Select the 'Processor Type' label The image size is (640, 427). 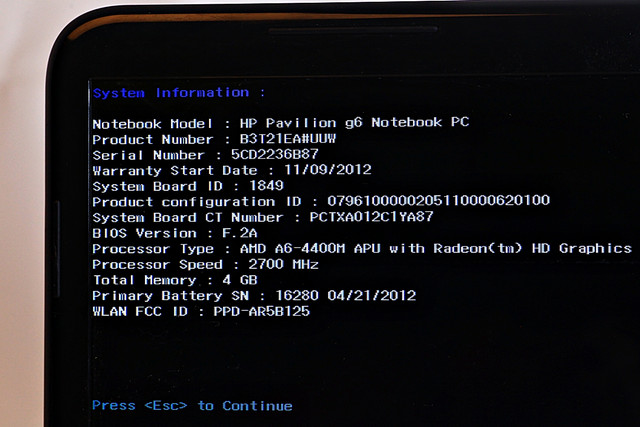click(x=153, y=249)
